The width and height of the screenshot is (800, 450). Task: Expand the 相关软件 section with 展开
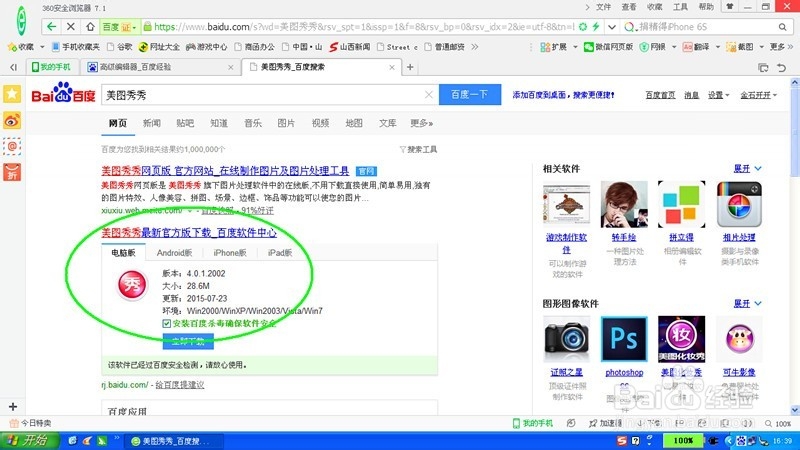click(x=747, y=168)
